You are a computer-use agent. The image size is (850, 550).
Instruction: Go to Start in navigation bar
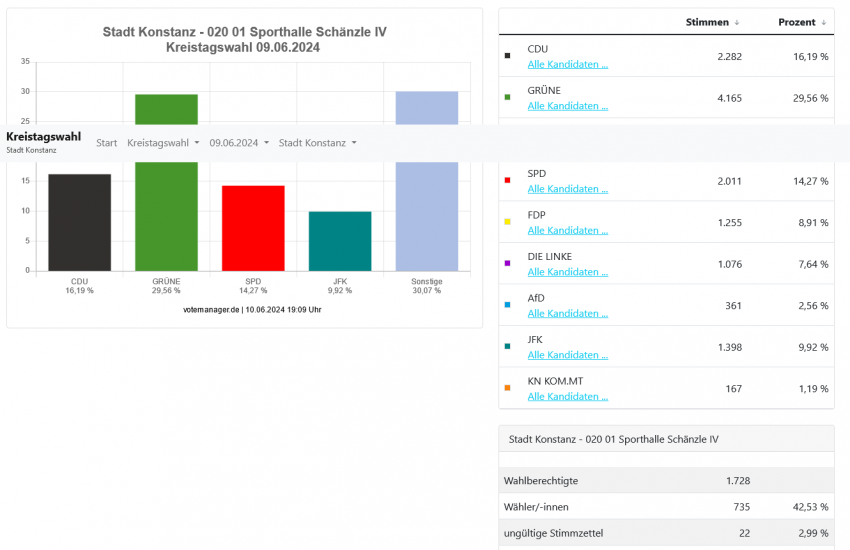[106, 143]
